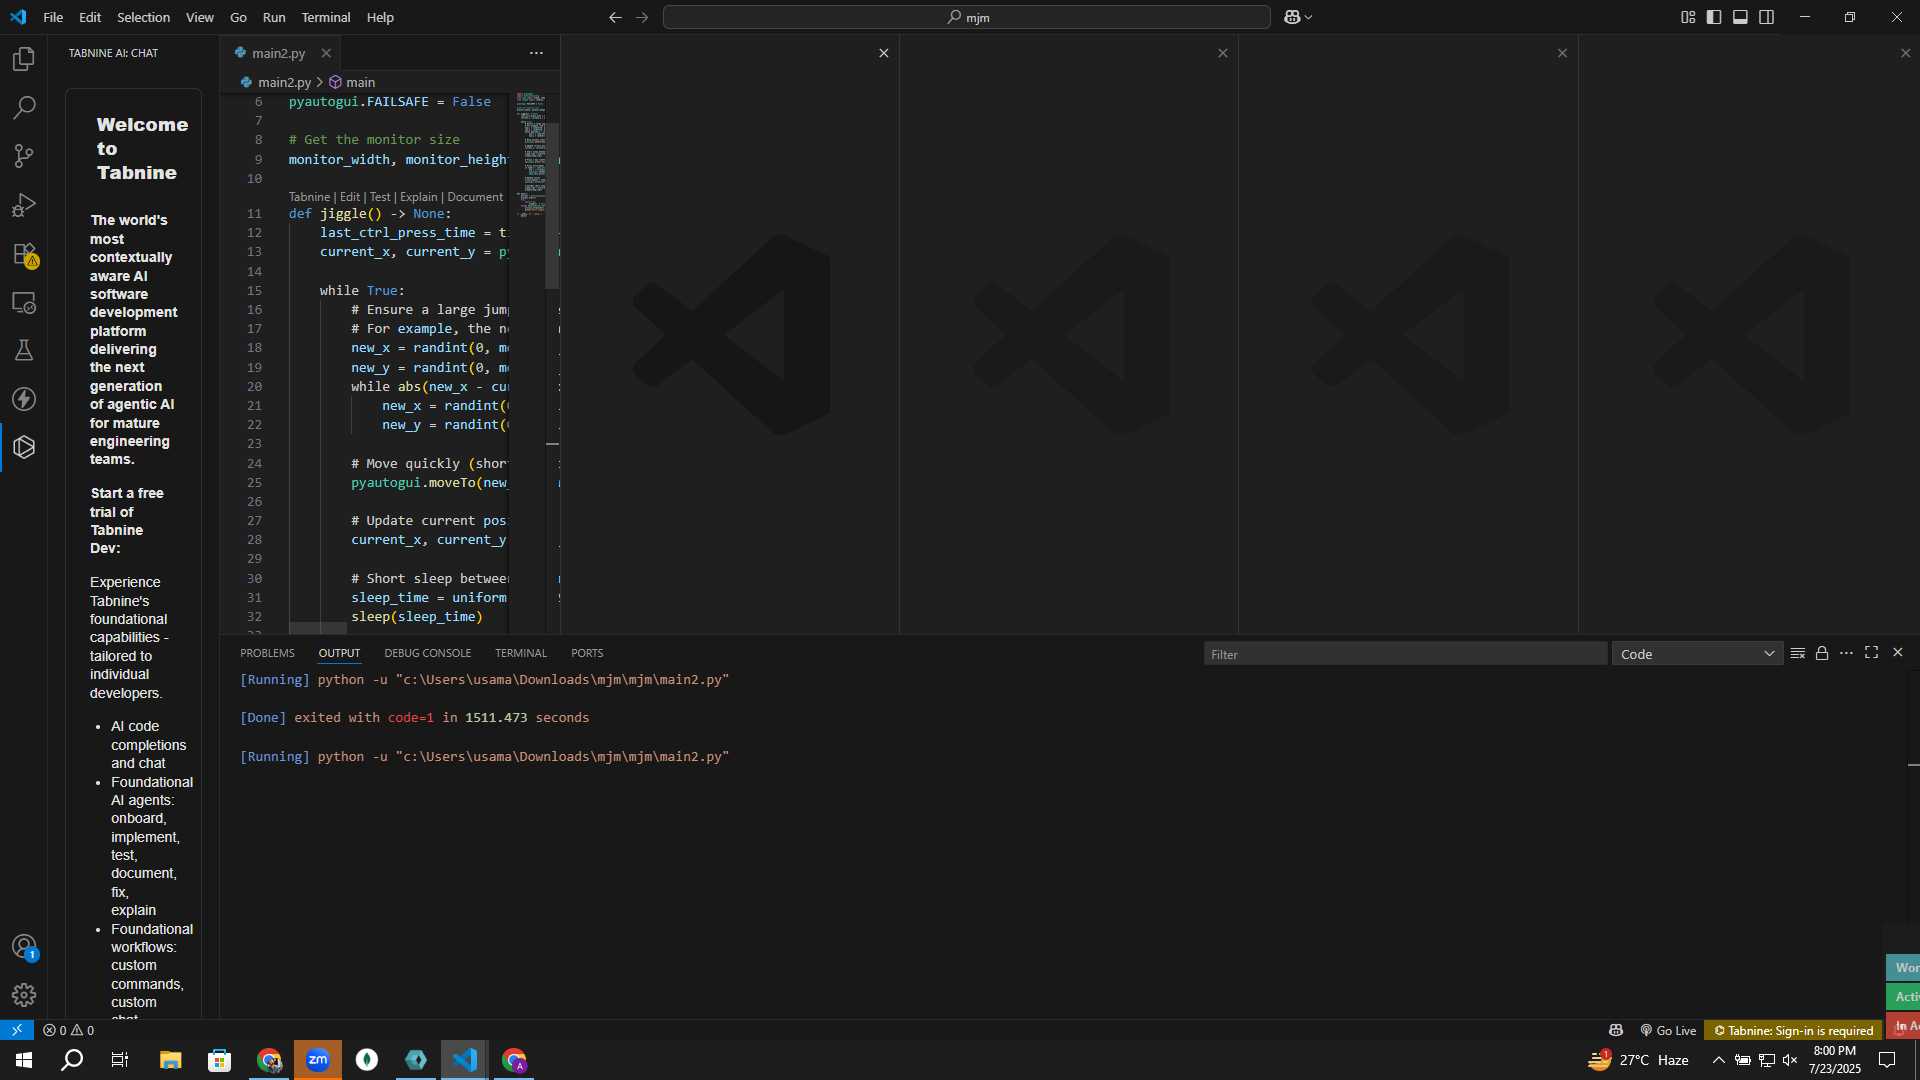Click Tabnine Explain code lens link

pyautogui.click(x=419, y=197)
